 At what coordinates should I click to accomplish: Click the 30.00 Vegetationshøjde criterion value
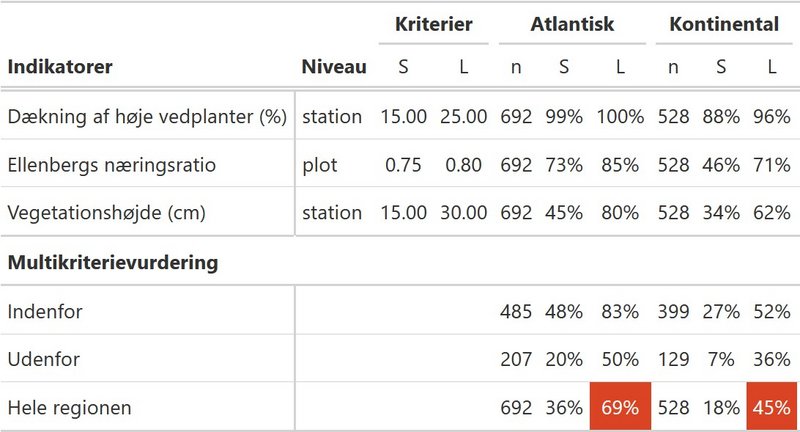(463, 213)
